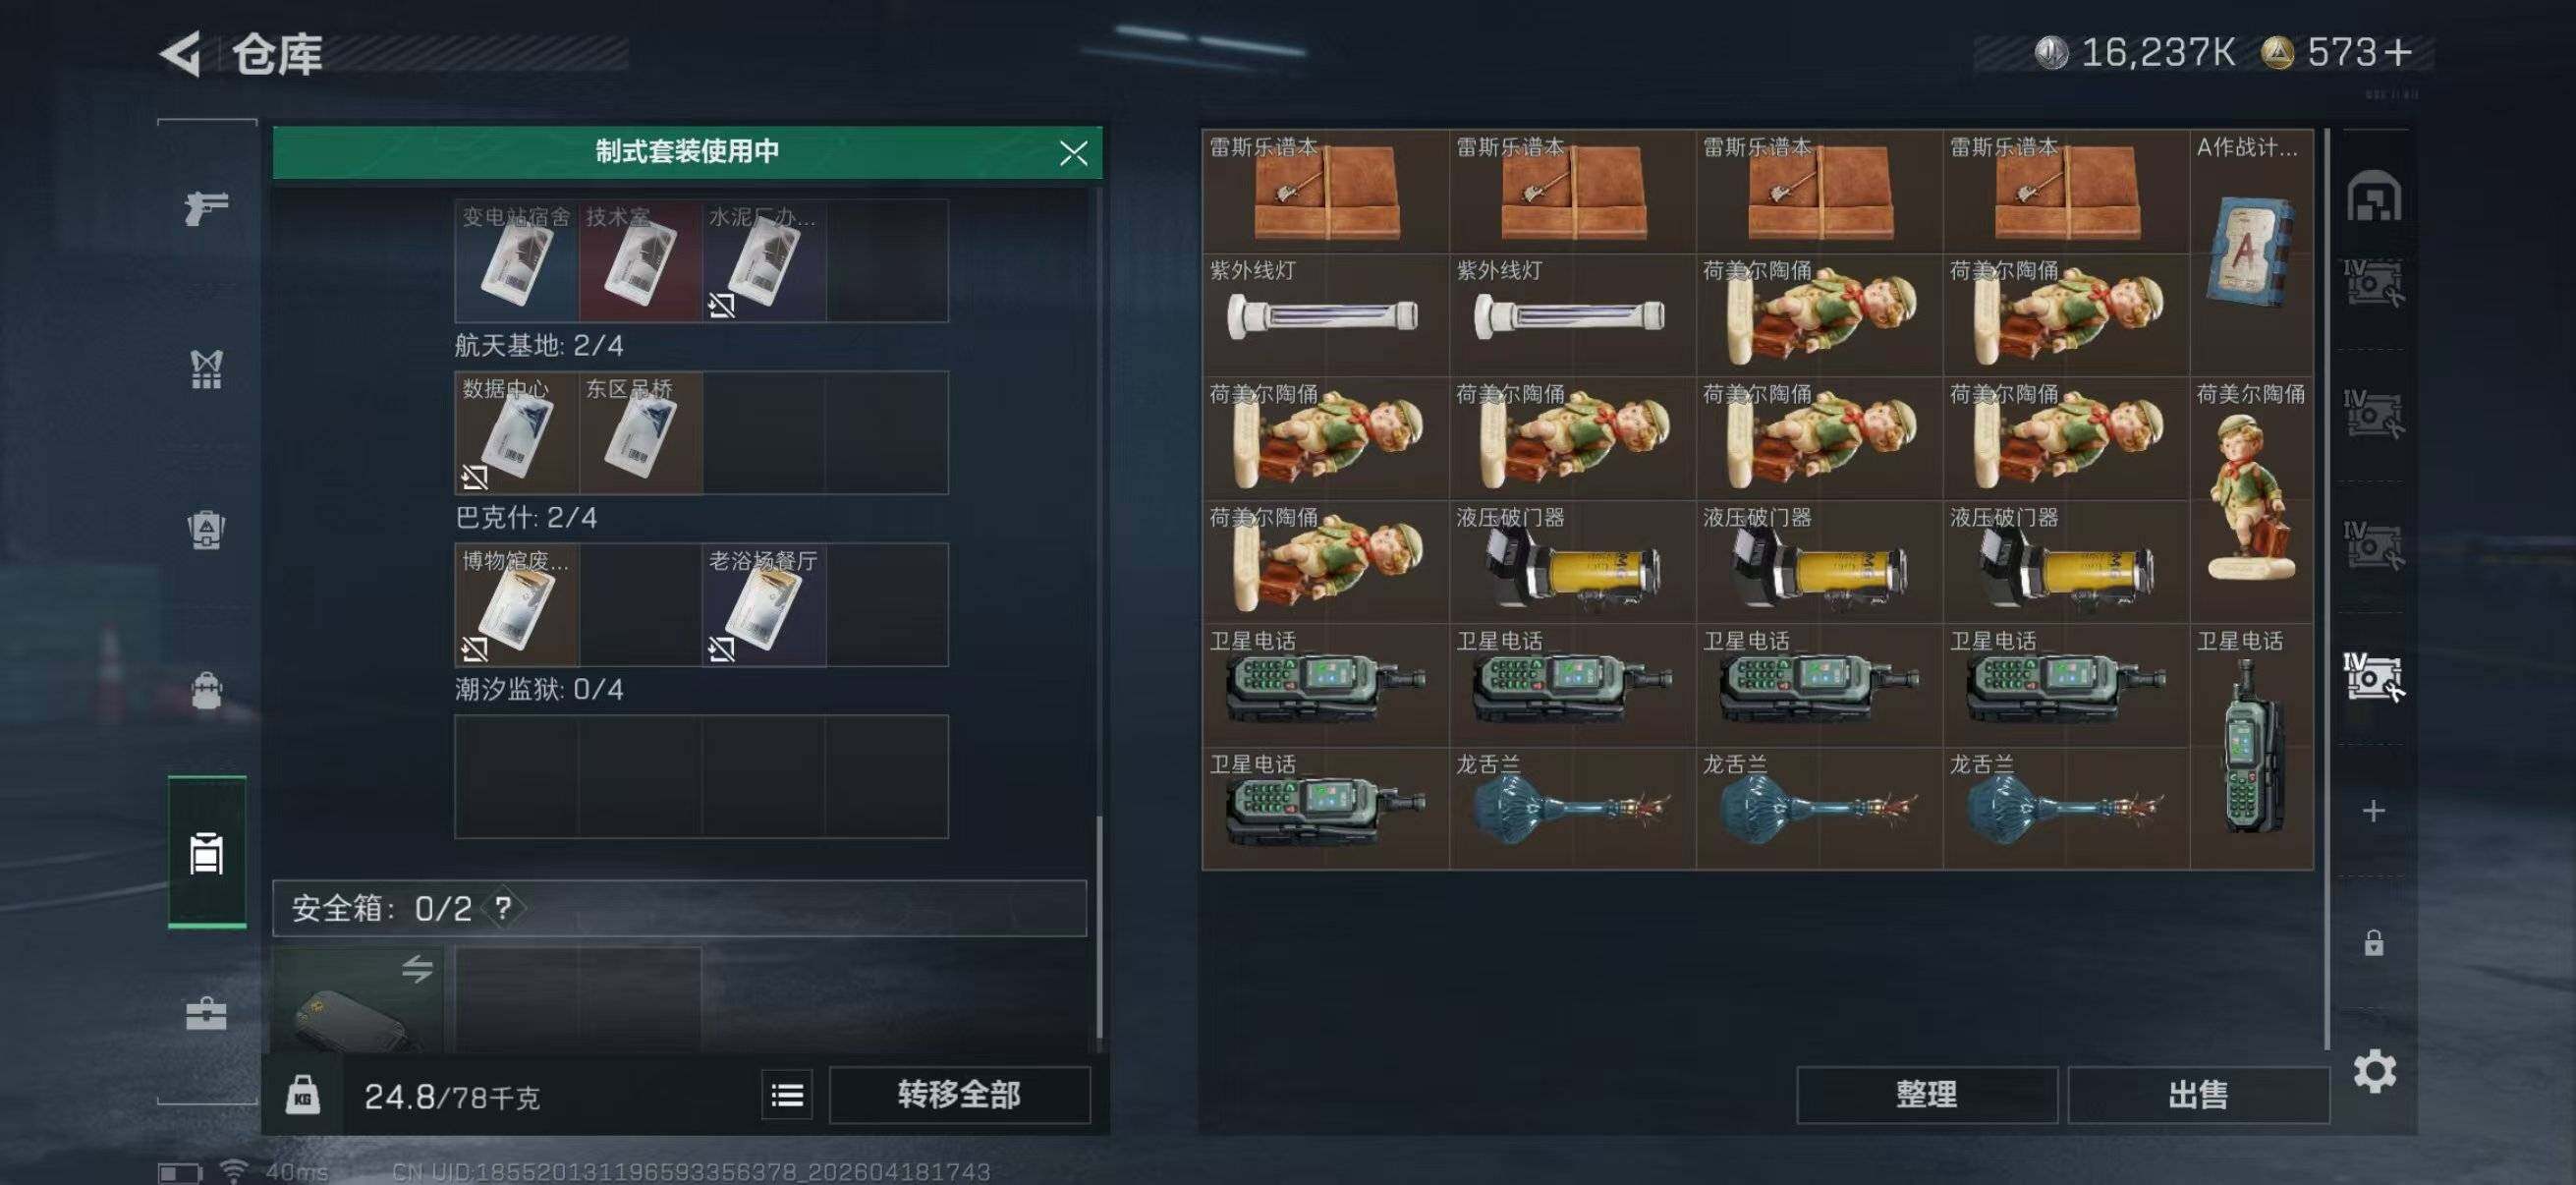The height and width of the screenshot is (1185, 2576).
Task: Click the safe box question mark help
Action: point(503,908)
